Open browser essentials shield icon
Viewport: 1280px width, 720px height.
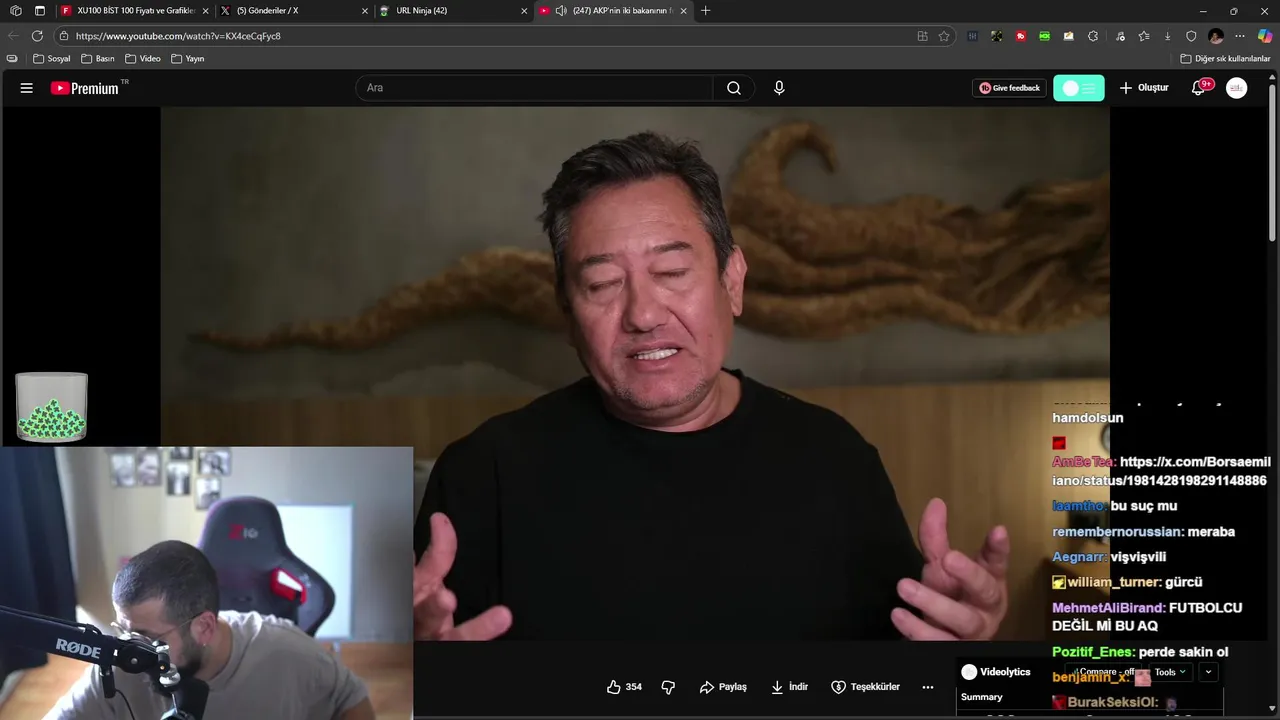[1191, 36]
